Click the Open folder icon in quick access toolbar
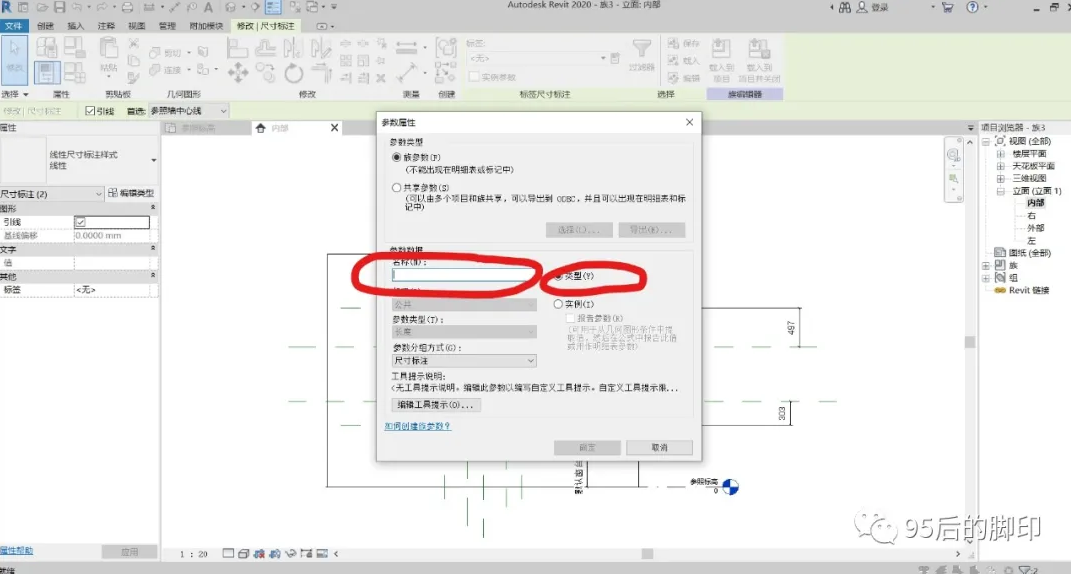The height and width of the screenshot is (574, 1071). [x=42, y=8]
